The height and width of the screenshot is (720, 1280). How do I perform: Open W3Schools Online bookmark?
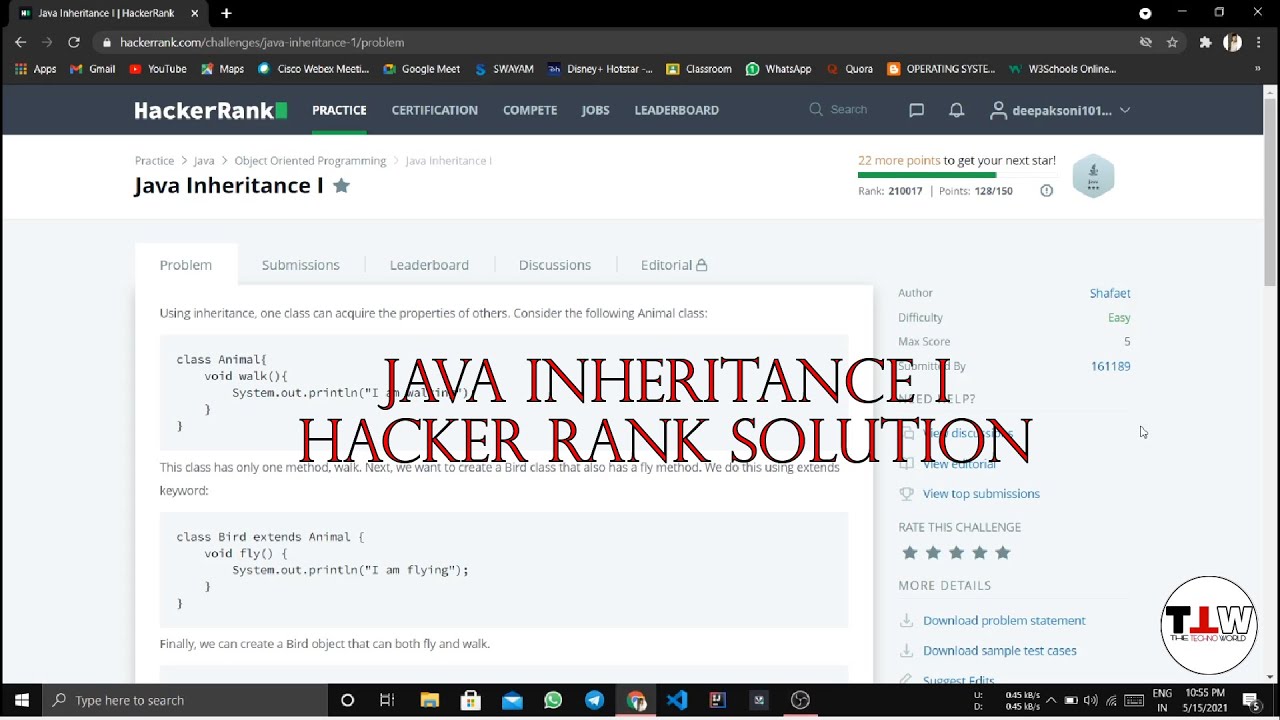tap(1061, 69)
